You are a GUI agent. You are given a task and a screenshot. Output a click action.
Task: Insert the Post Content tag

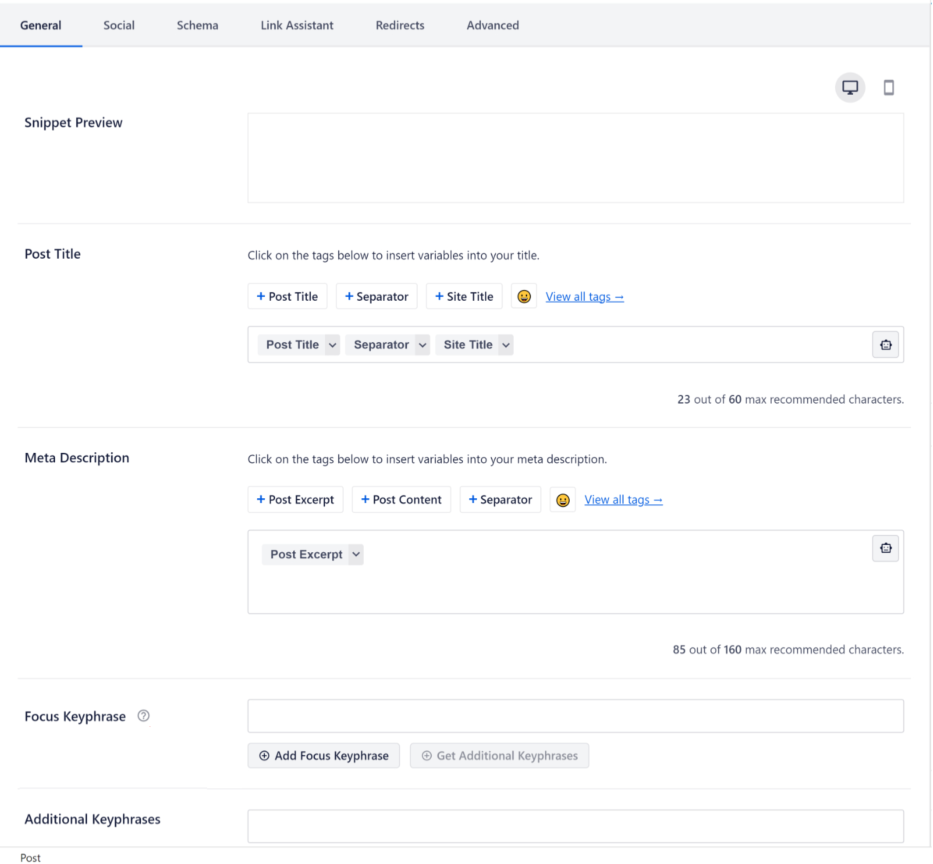tap(401, 499)
